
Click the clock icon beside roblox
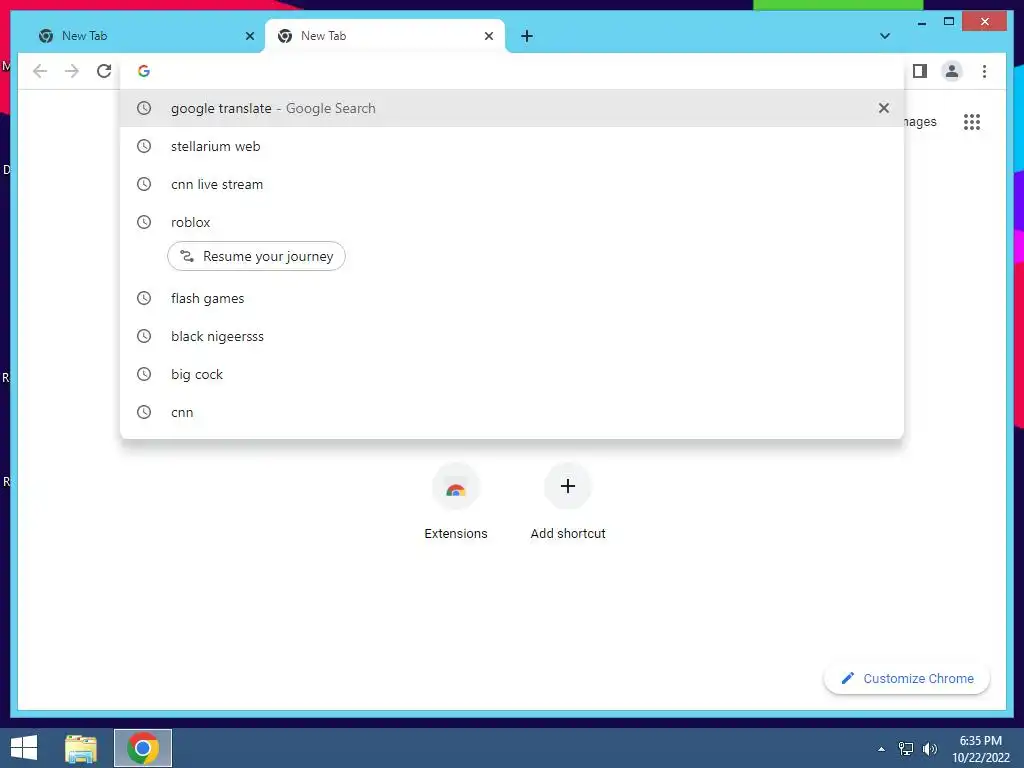pyautogui.click(x=144, y=222)
